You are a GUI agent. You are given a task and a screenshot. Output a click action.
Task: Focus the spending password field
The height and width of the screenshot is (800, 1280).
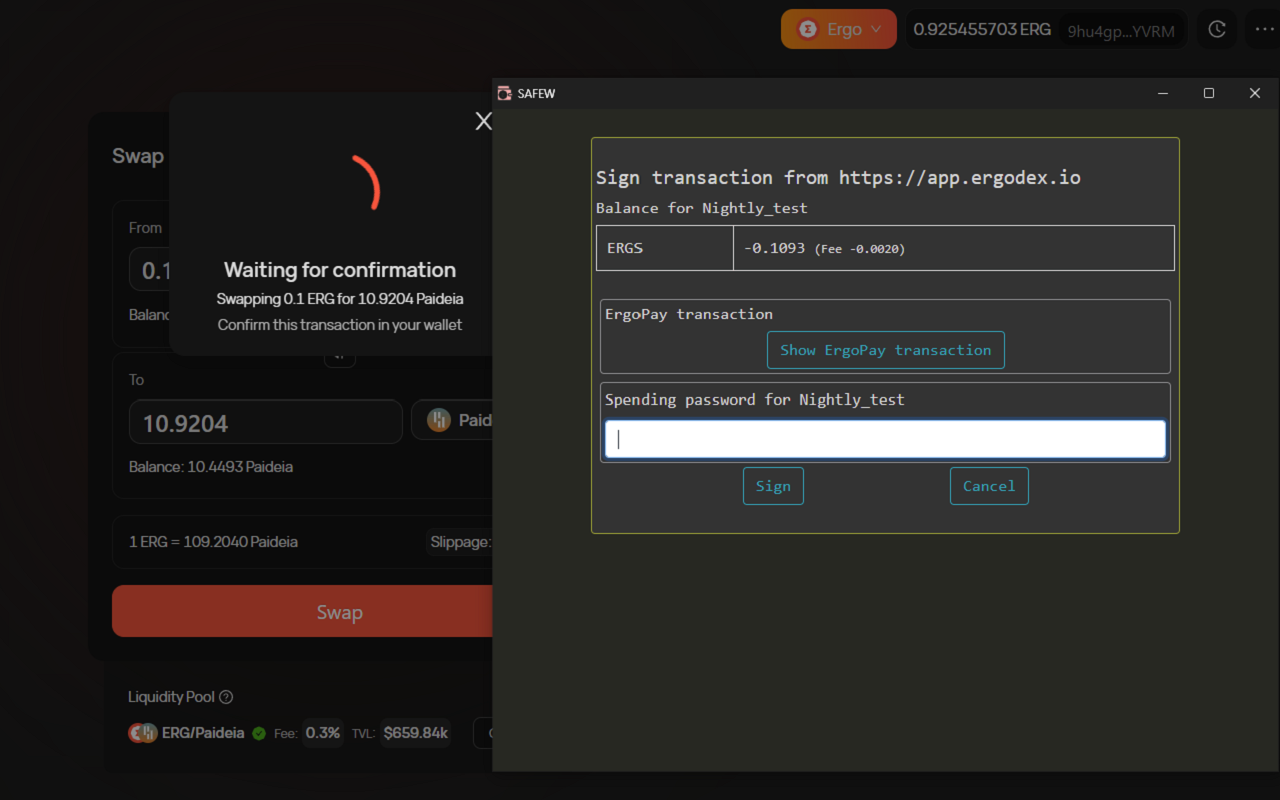pos(885,439)
